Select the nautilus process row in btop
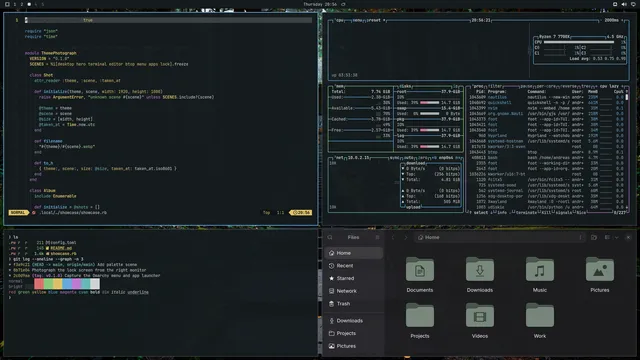This screenshot has width=640, height=360. click(x=546, y=97)
